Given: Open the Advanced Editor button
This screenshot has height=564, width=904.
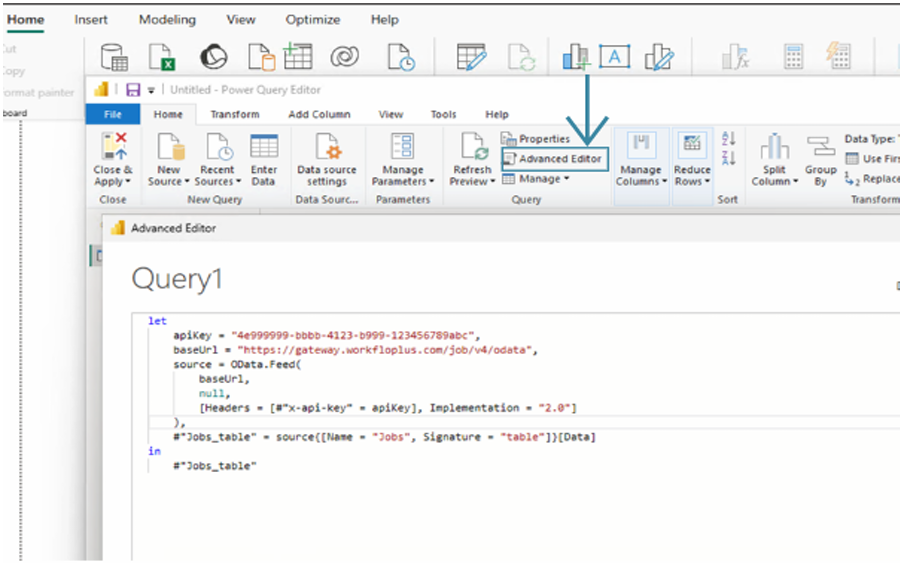Looking at the screenshot, I should (555, 159).
